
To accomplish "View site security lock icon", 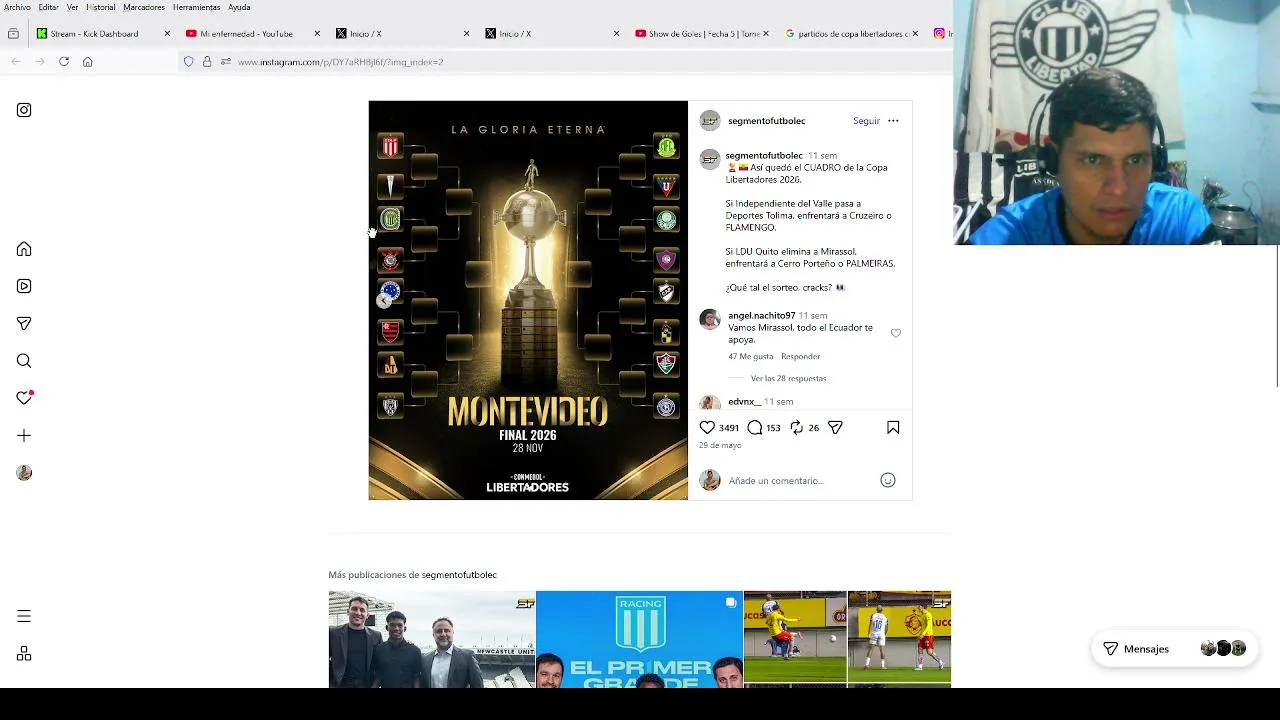I will click(207, 62).
